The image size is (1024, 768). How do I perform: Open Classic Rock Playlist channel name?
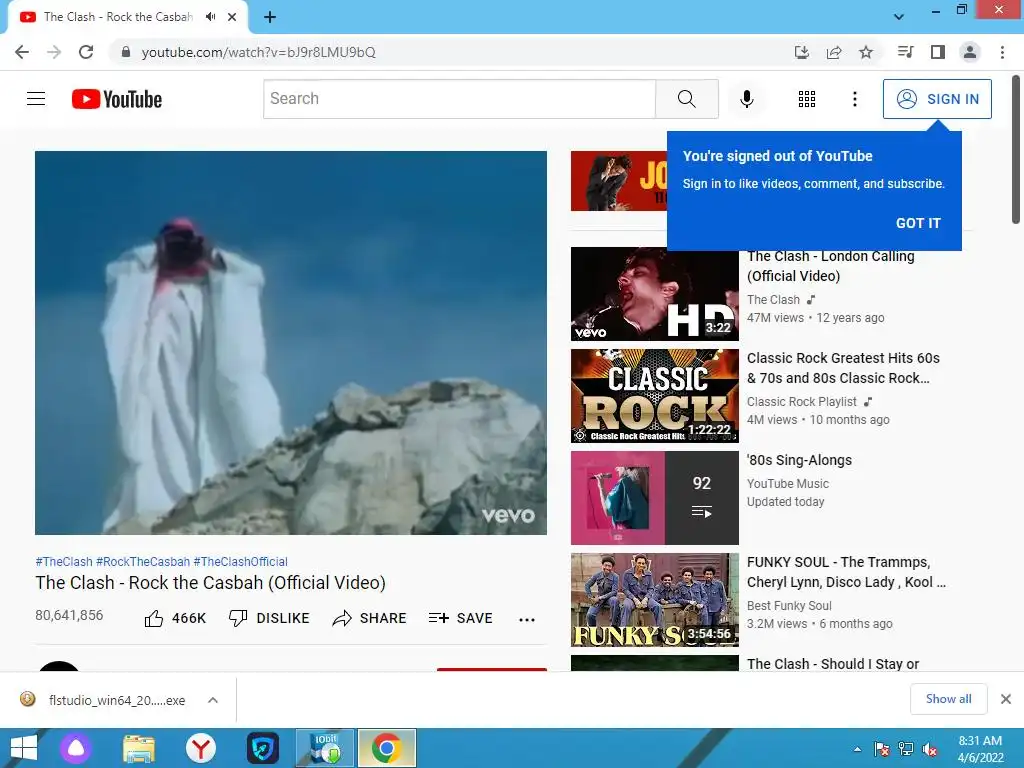(x=801, y=402)
